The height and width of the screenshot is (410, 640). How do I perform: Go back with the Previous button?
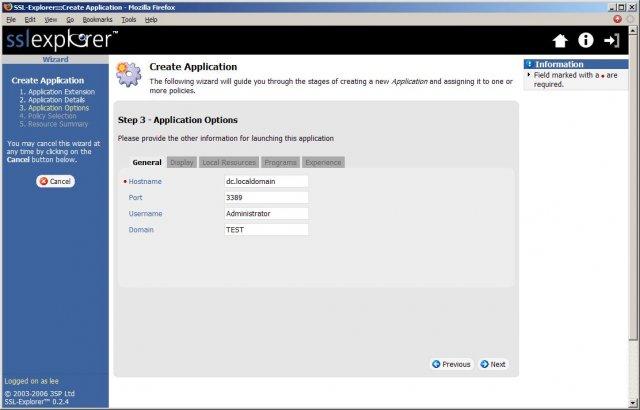pyautogui.click(x=451, y=364)
